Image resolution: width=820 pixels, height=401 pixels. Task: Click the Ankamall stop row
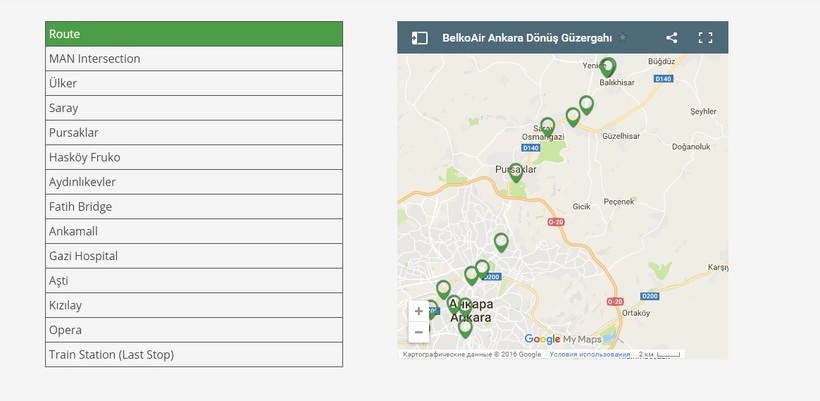(x=194, y=231)
